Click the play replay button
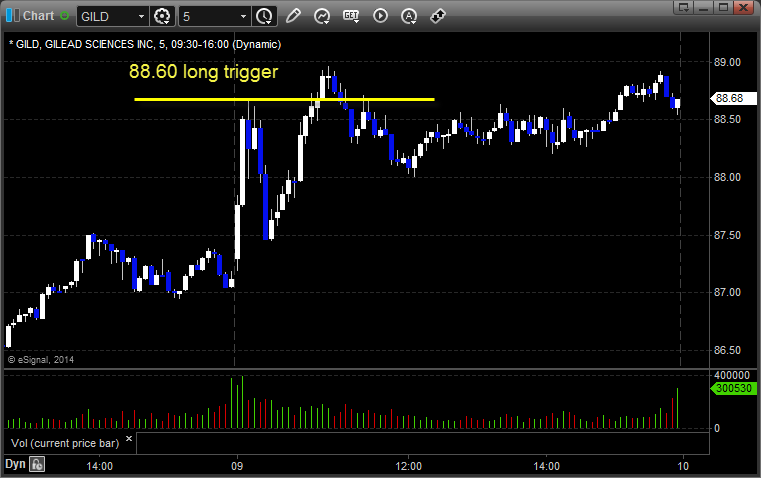761x478 pixels. point(380,16)
